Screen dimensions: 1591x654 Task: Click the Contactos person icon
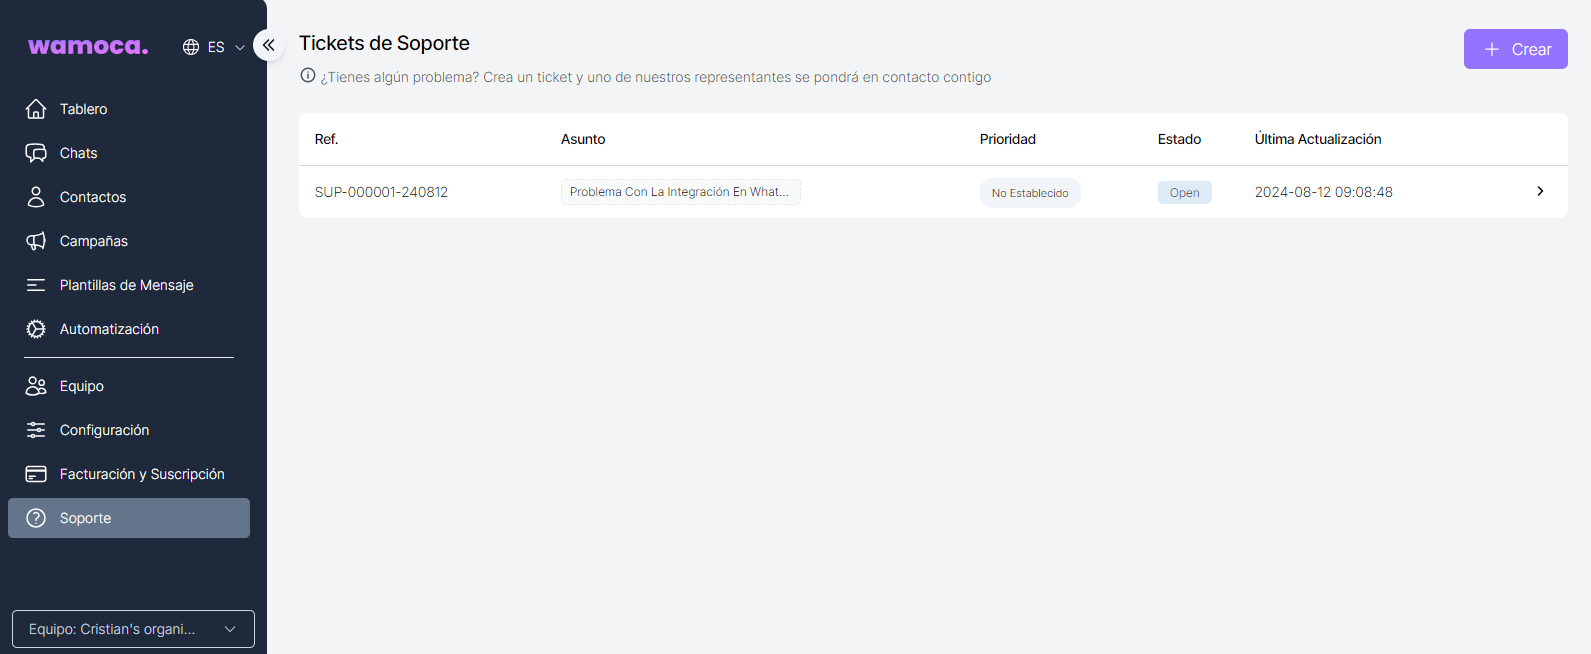[x=36, y=197]
